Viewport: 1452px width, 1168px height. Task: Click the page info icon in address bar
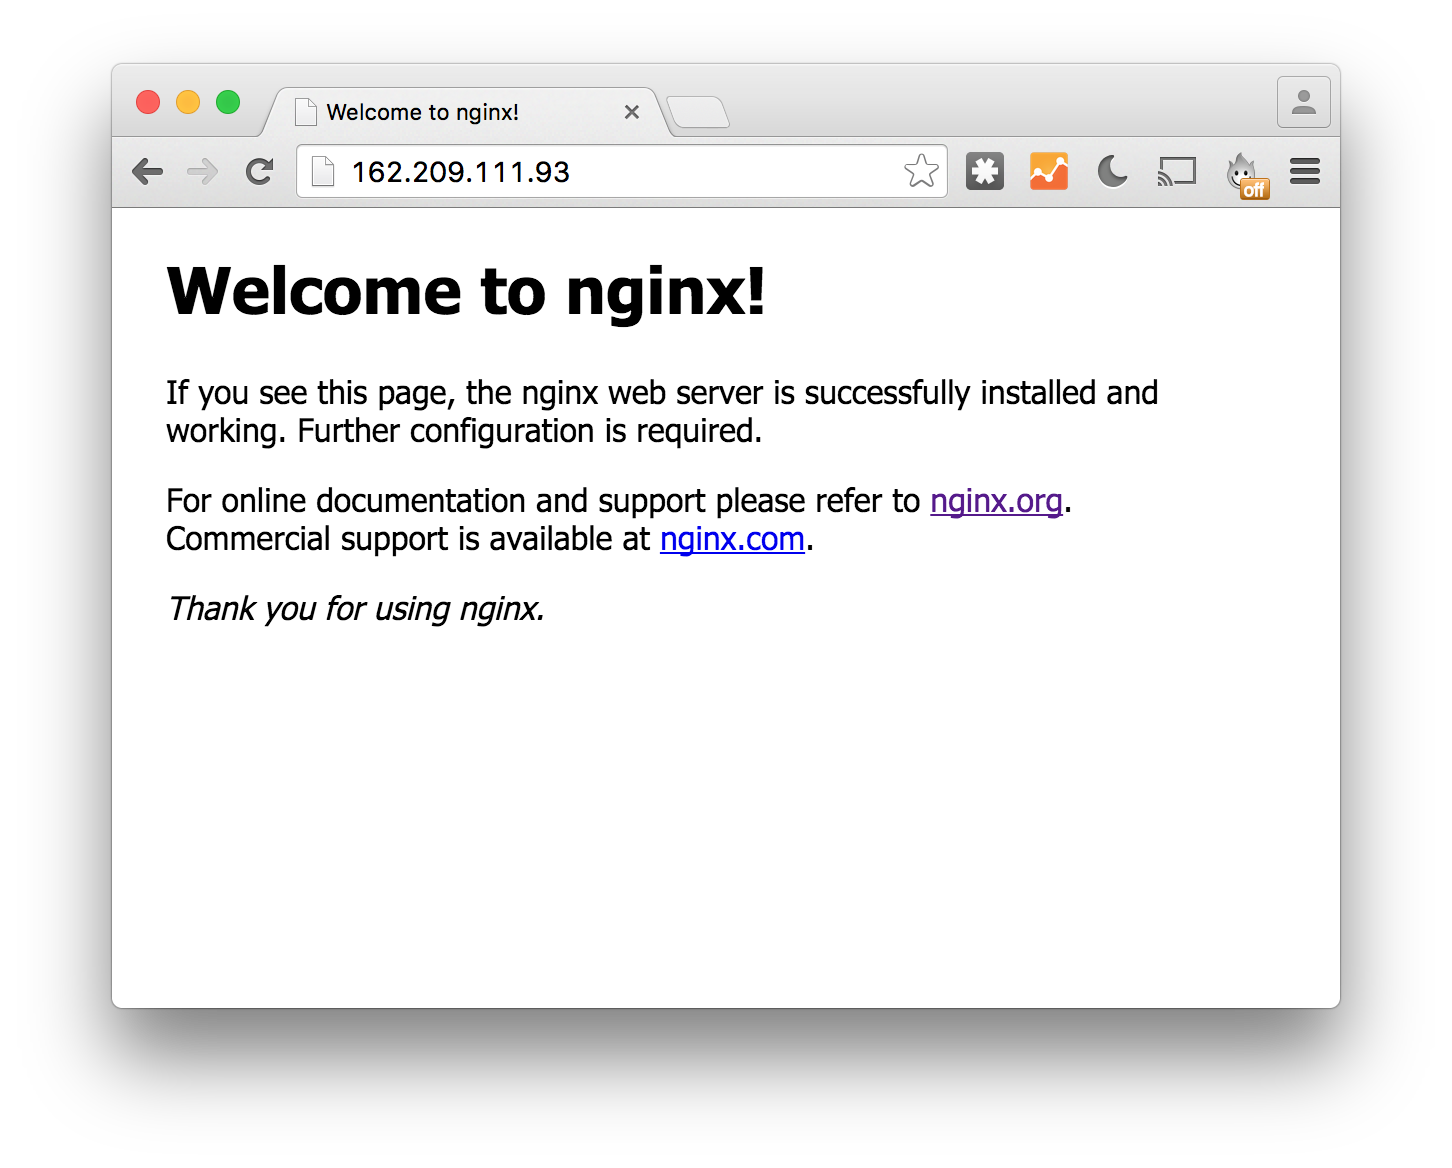coord(323,172)
